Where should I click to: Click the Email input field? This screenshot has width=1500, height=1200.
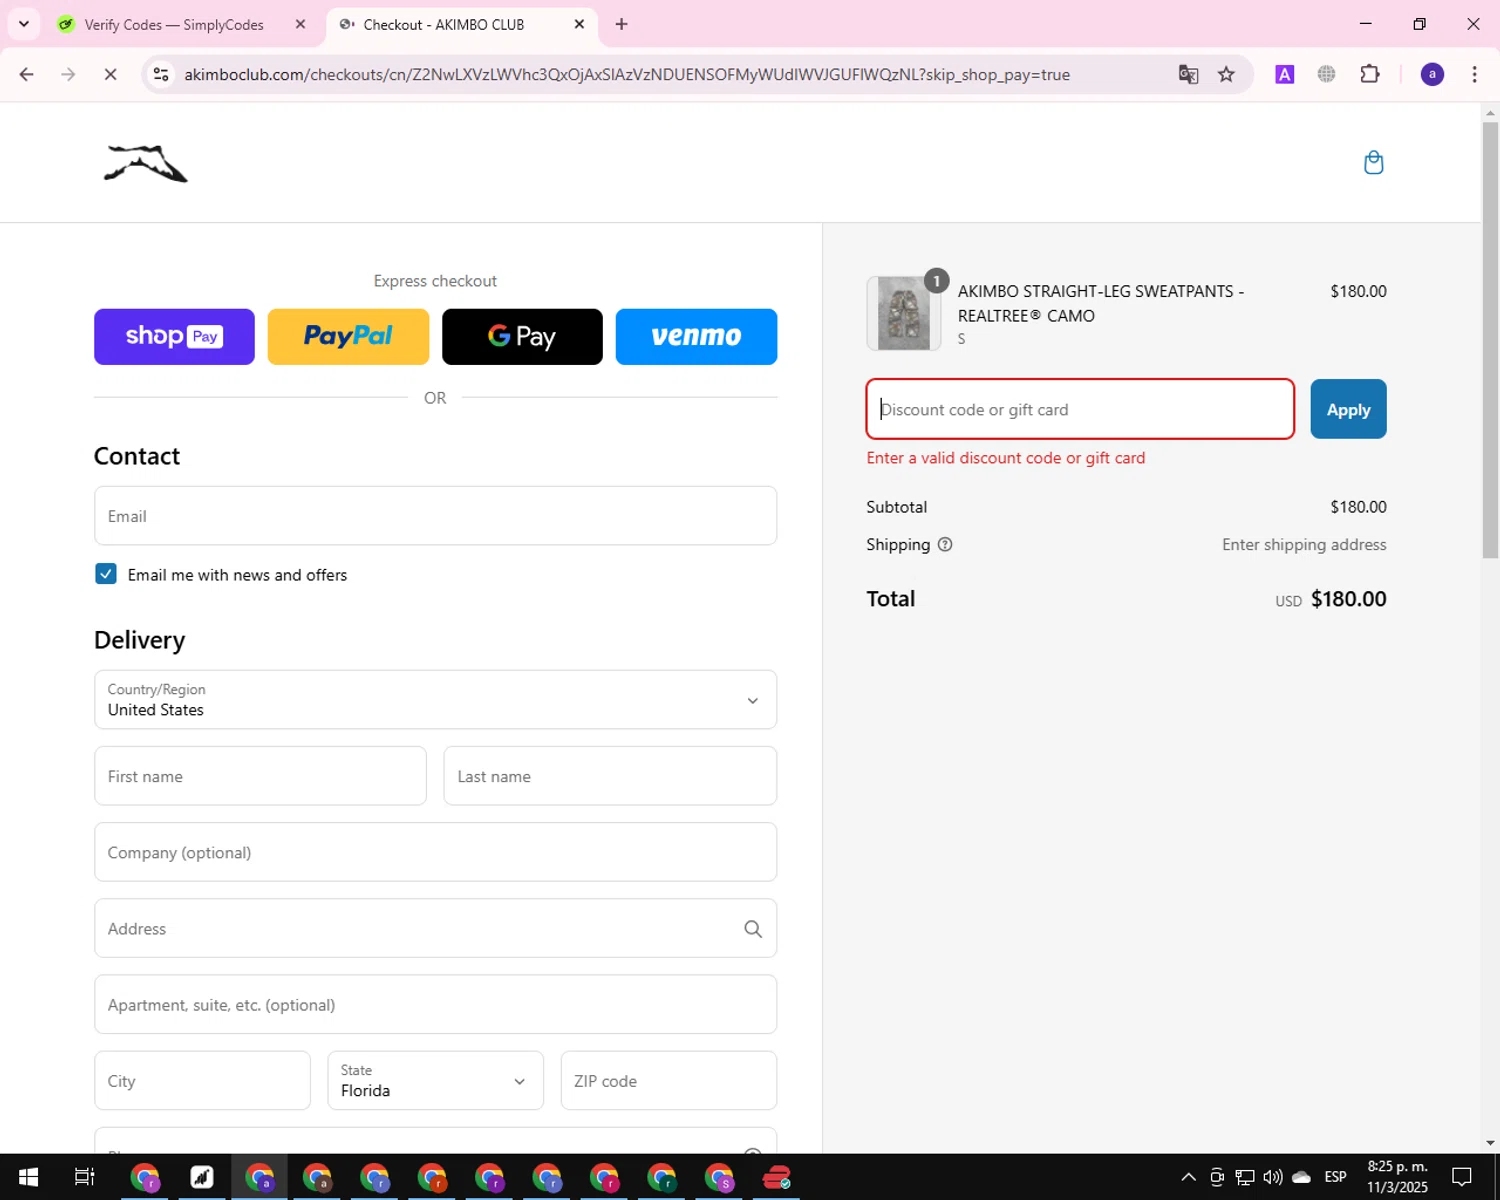435,516
